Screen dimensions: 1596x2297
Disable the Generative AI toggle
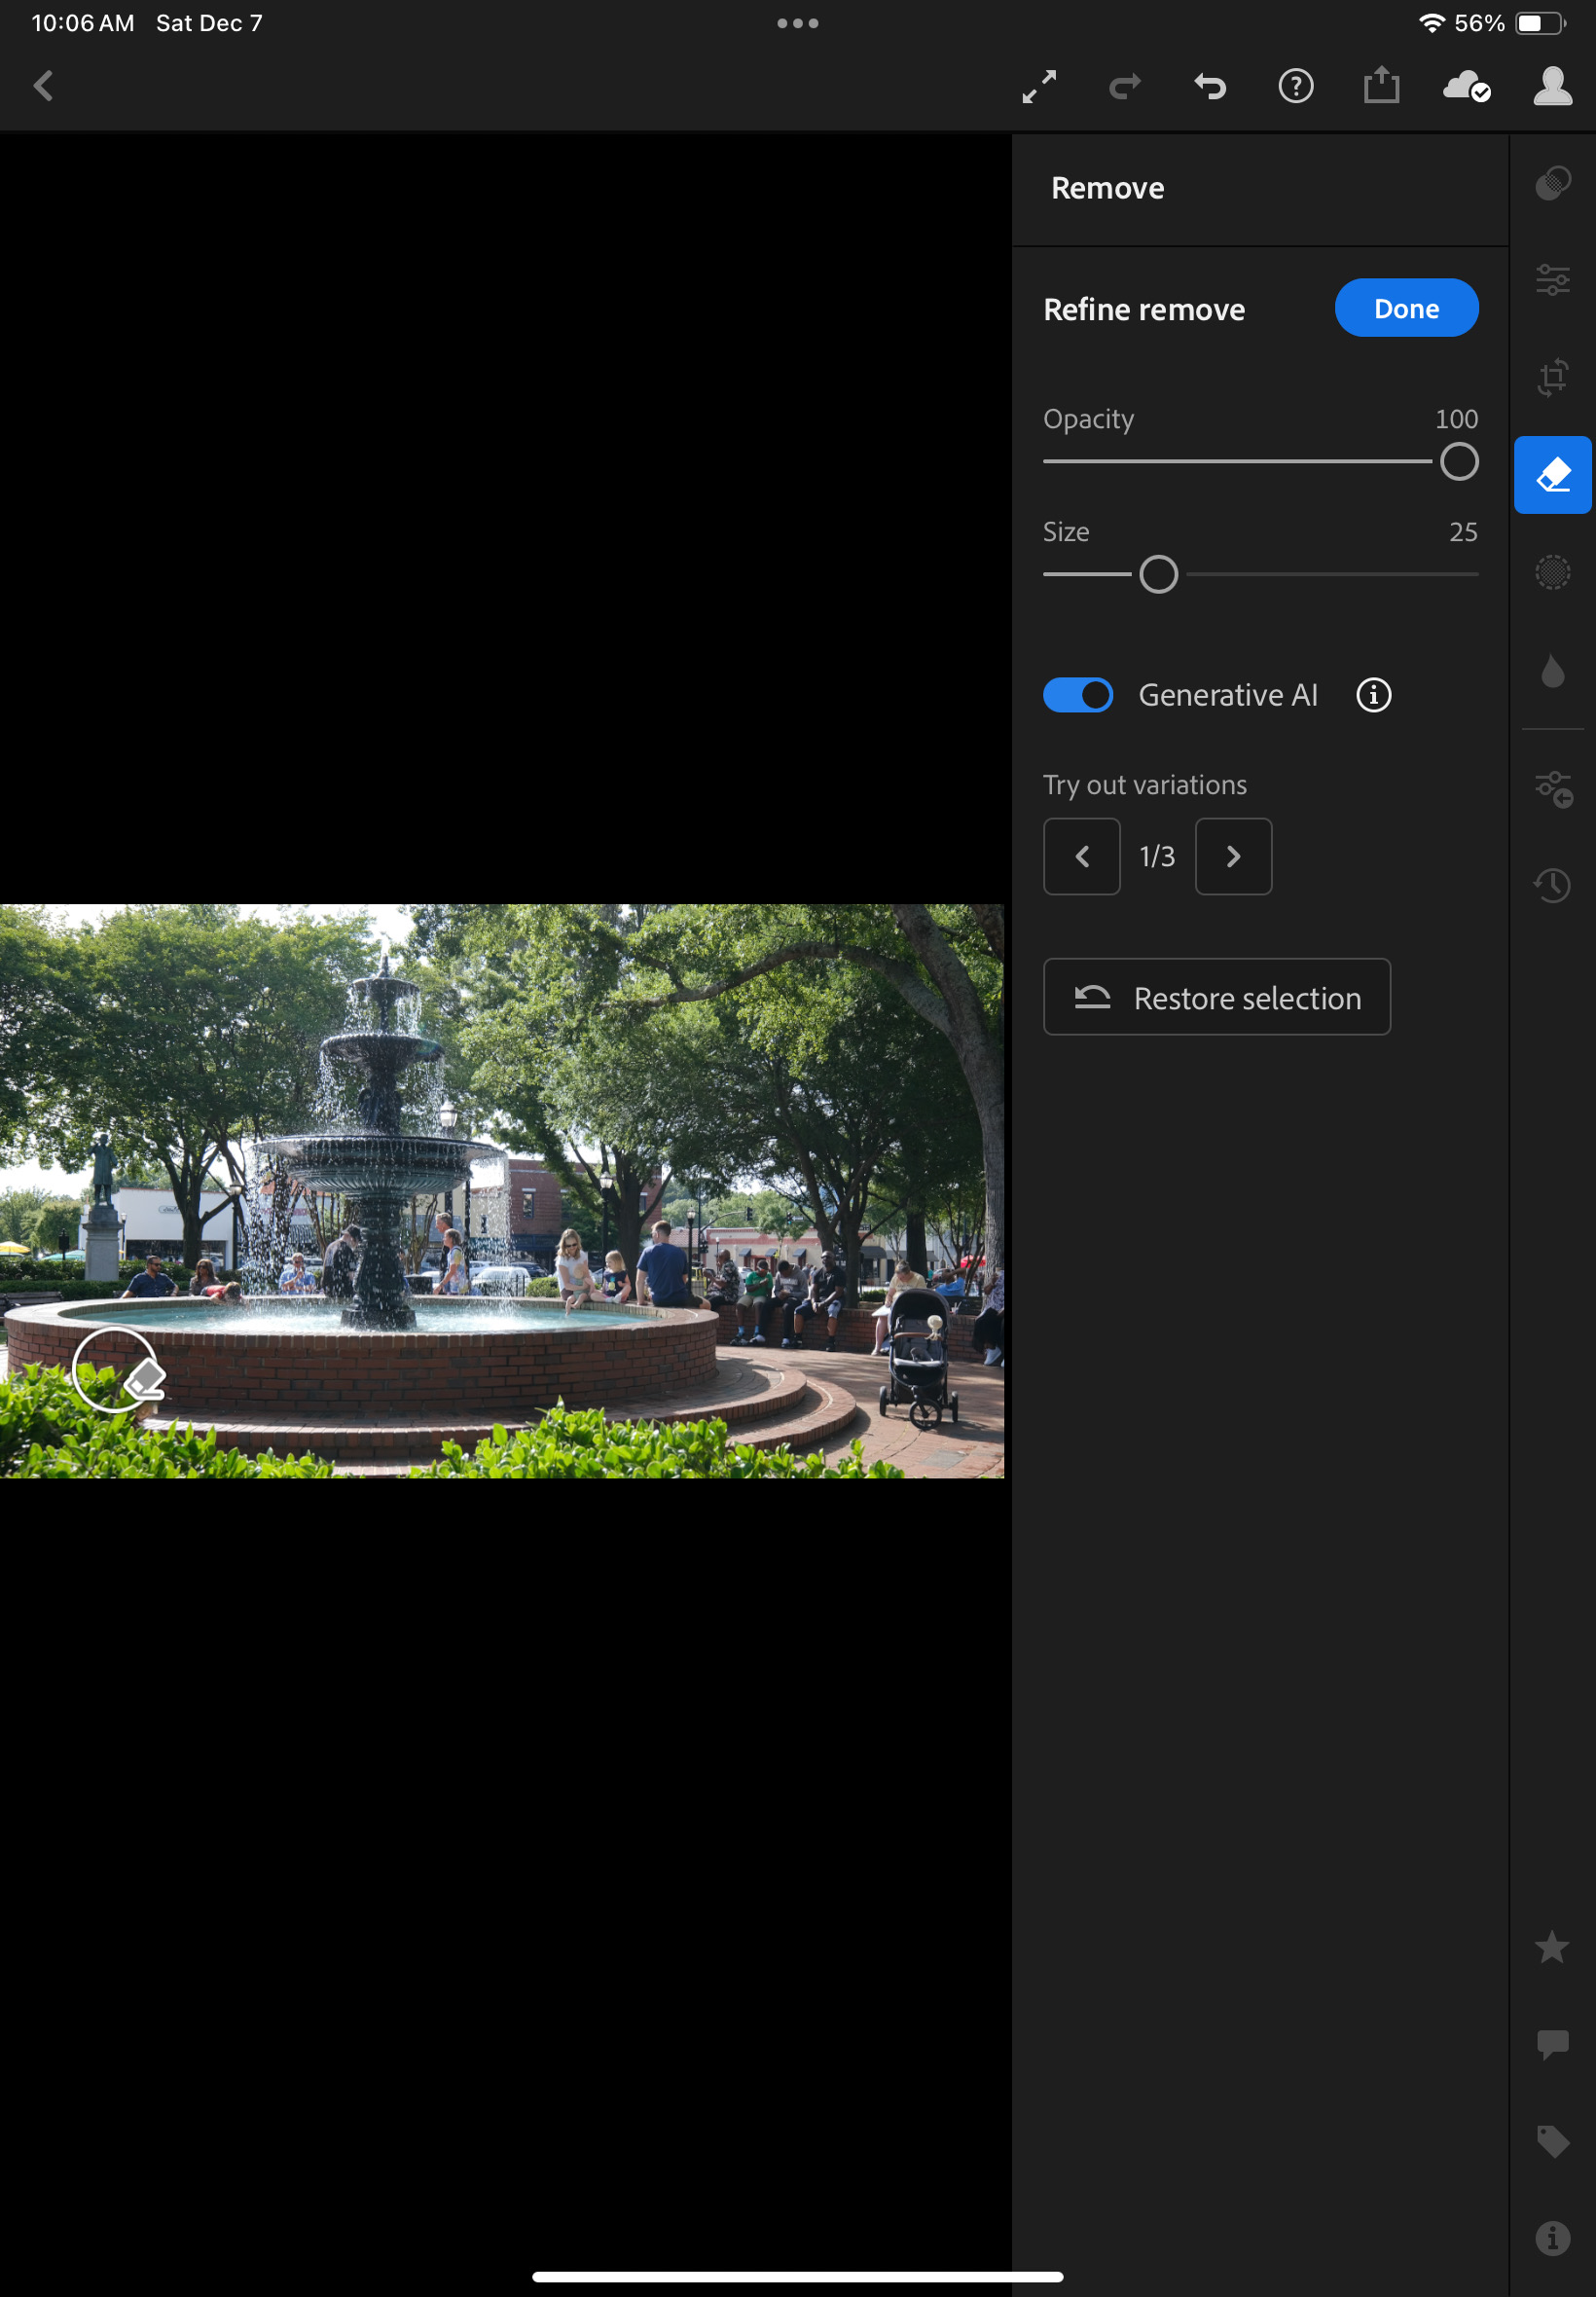point(1077,695)
